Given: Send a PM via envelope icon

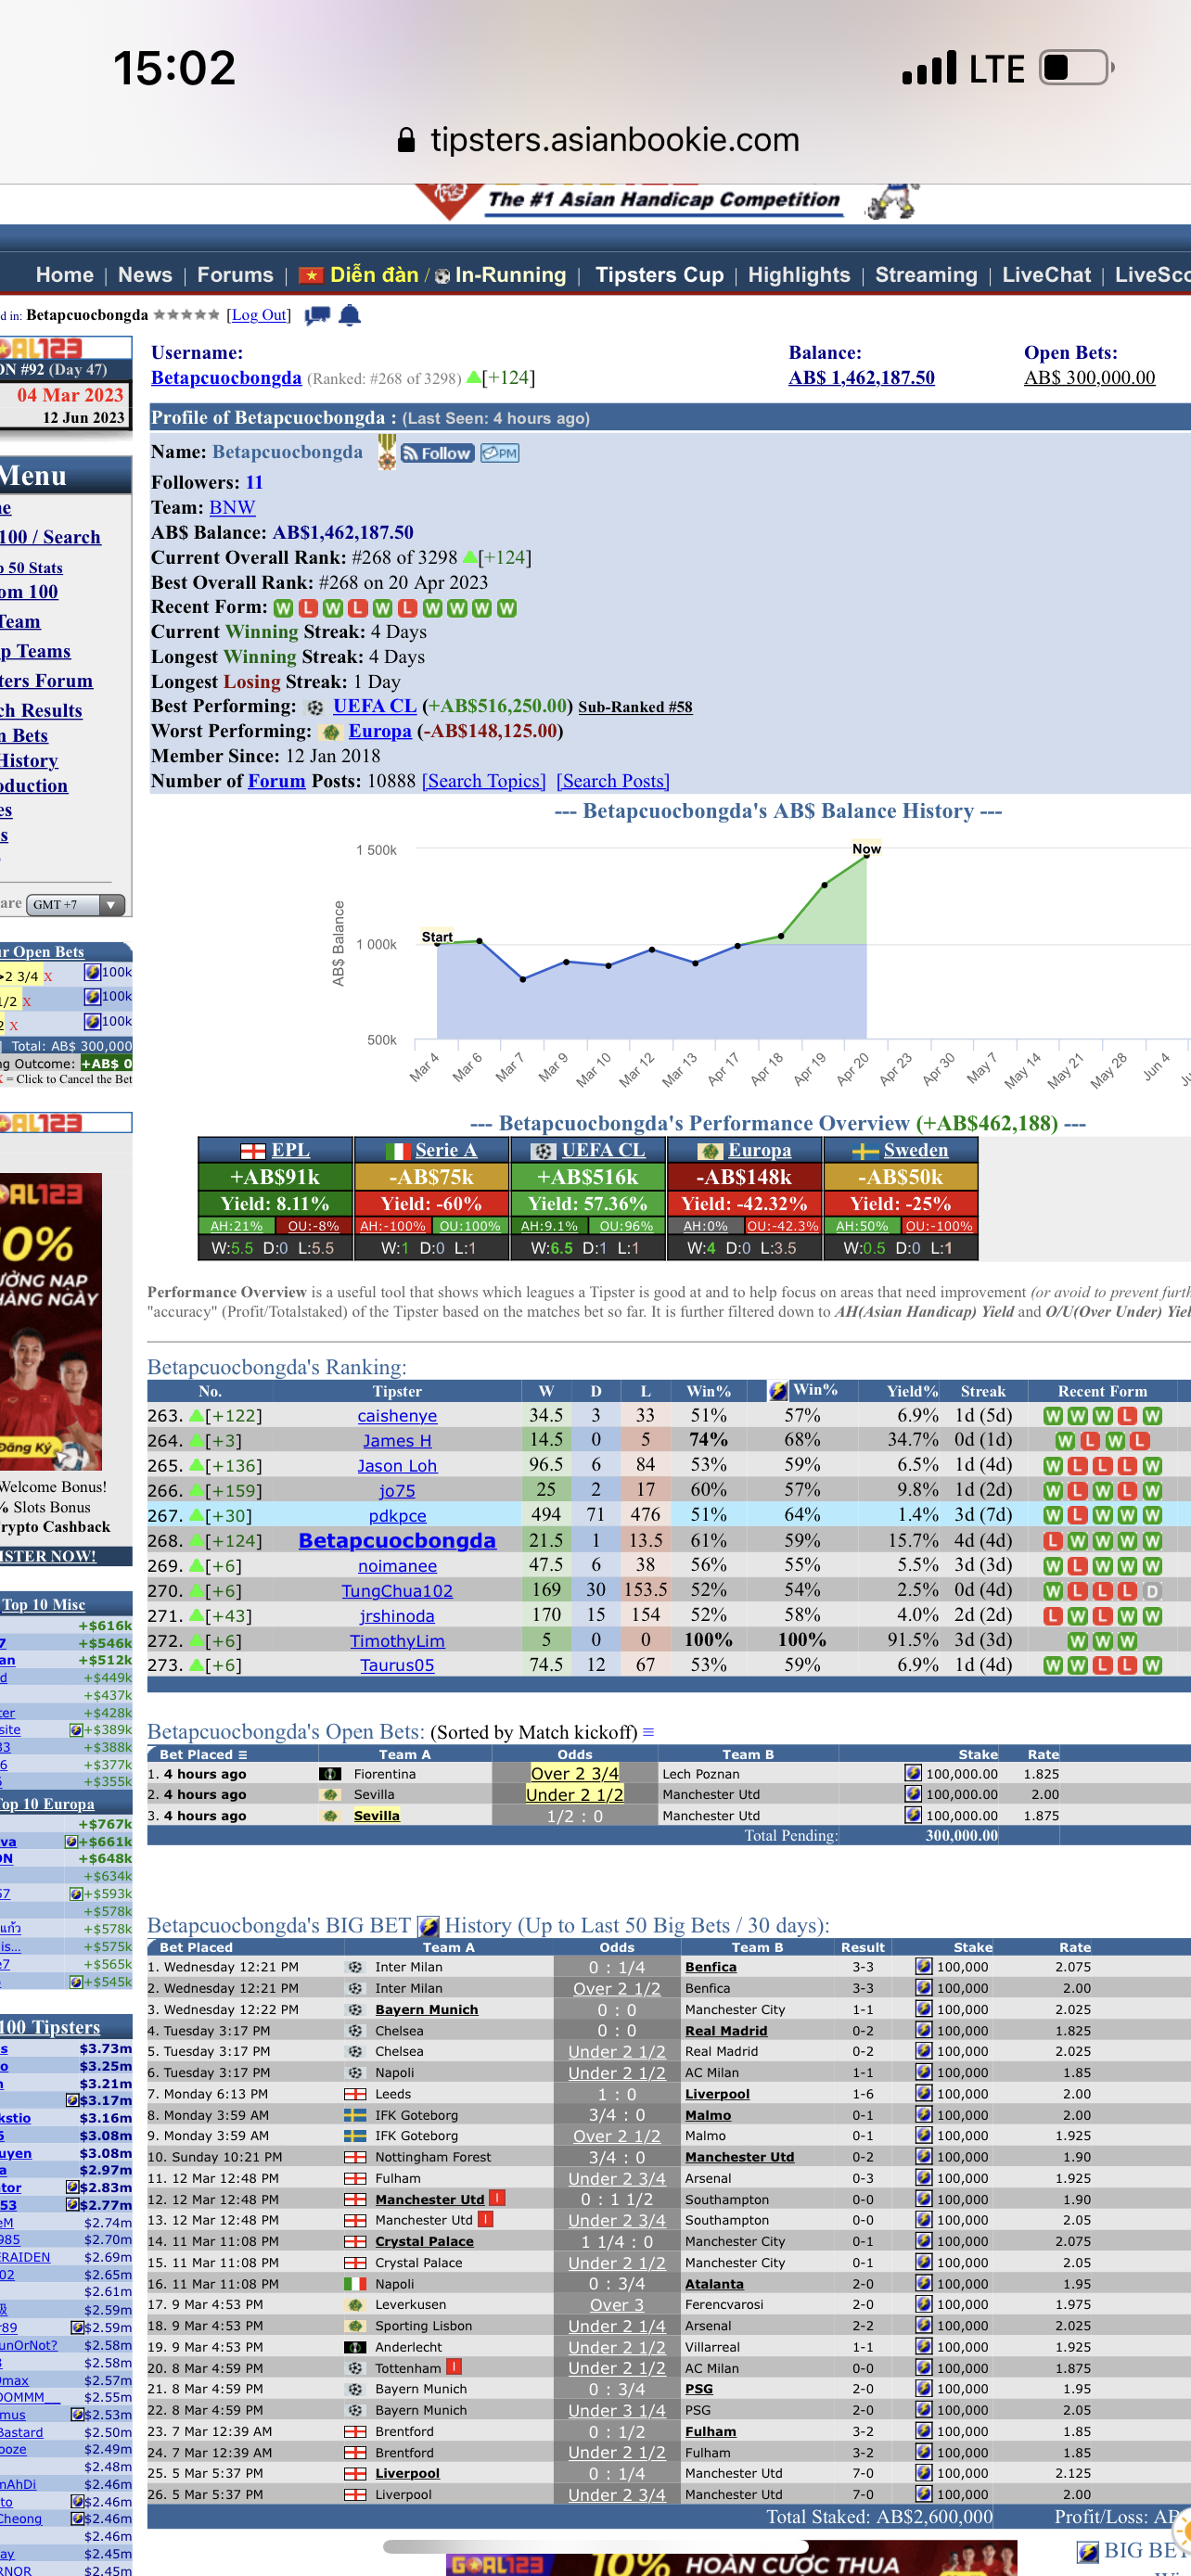Looking at the screenshot, I should tap(499, 453).
